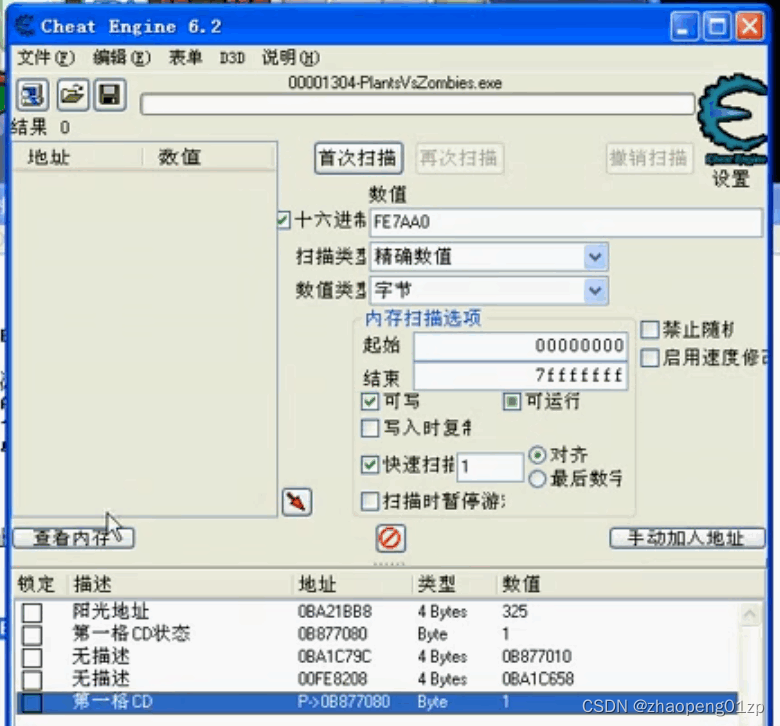Image resolution: width=780 pixels, height=726 pixels.
Task: Click the Cheat Engine title bar icon
Action: (x=24, y=26)
